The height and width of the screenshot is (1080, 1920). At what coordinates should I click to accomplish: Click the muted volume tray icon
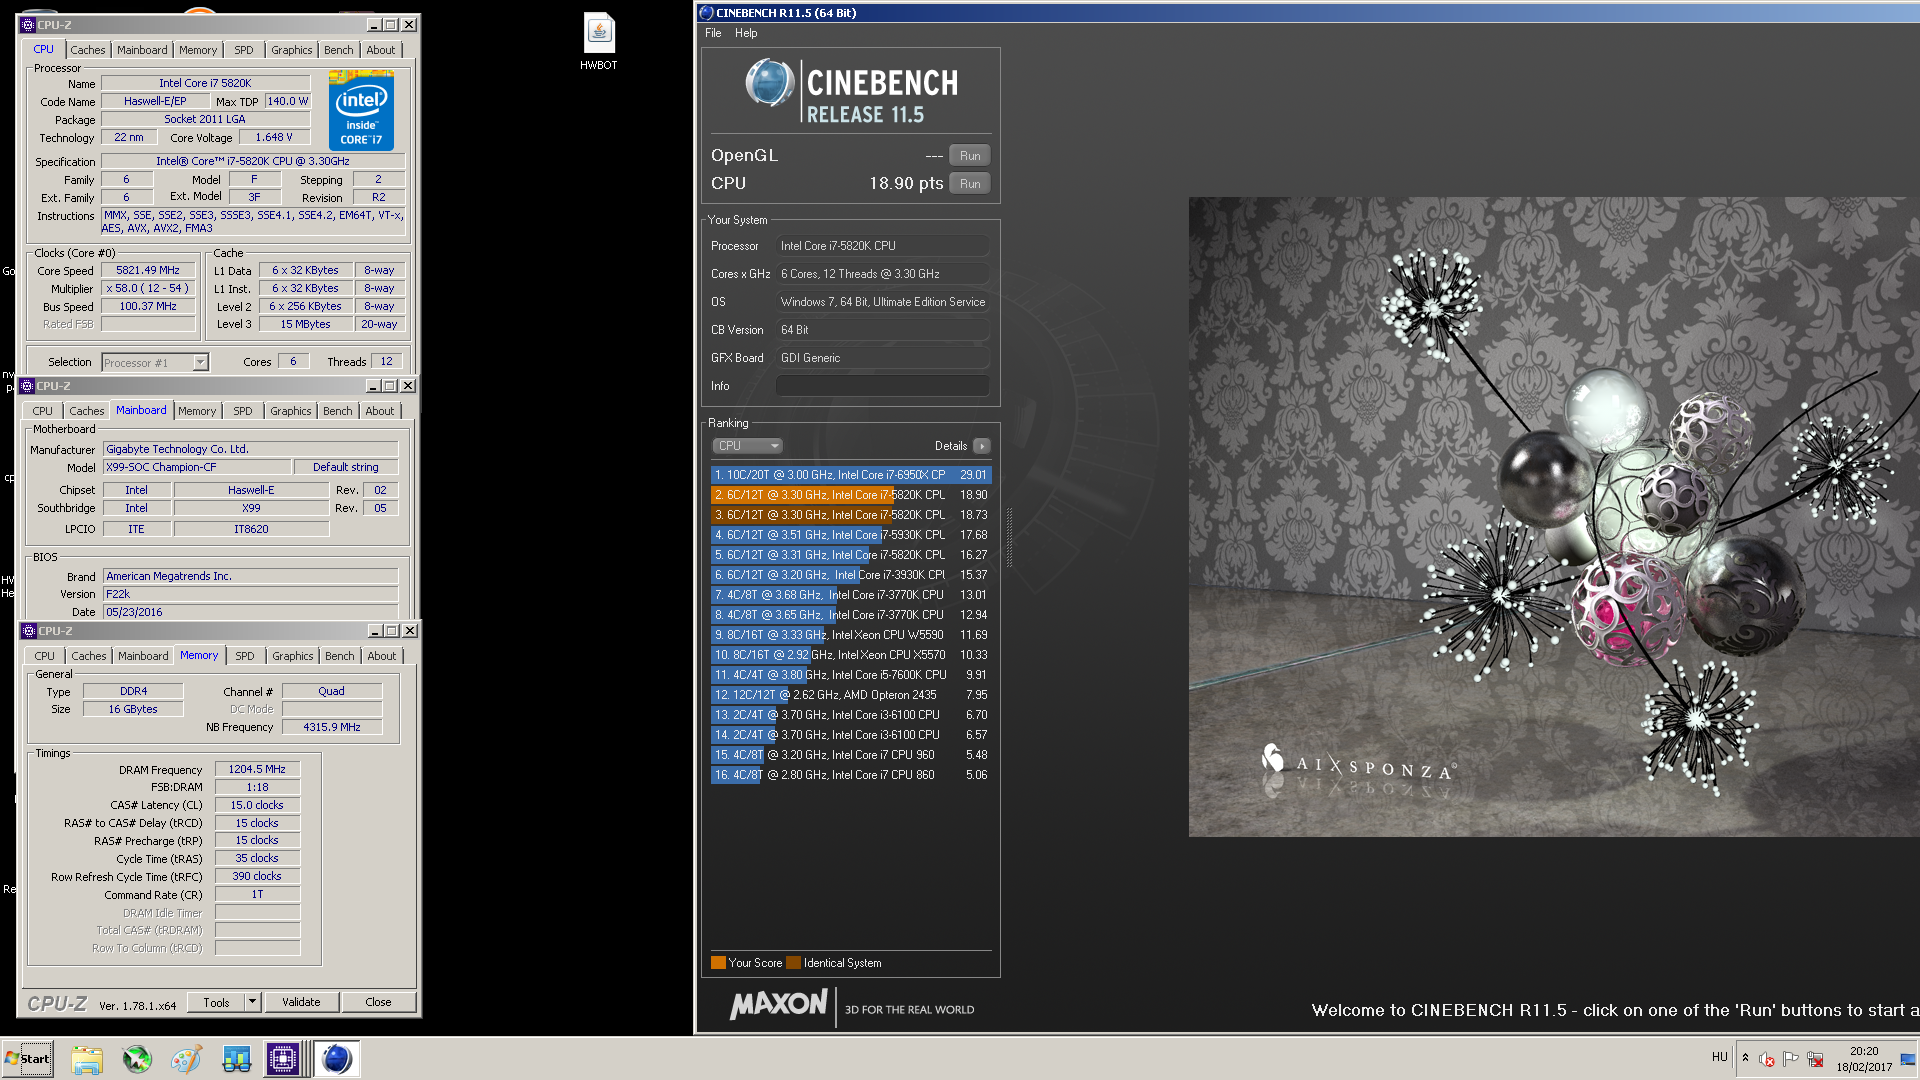[1766, 1059]
